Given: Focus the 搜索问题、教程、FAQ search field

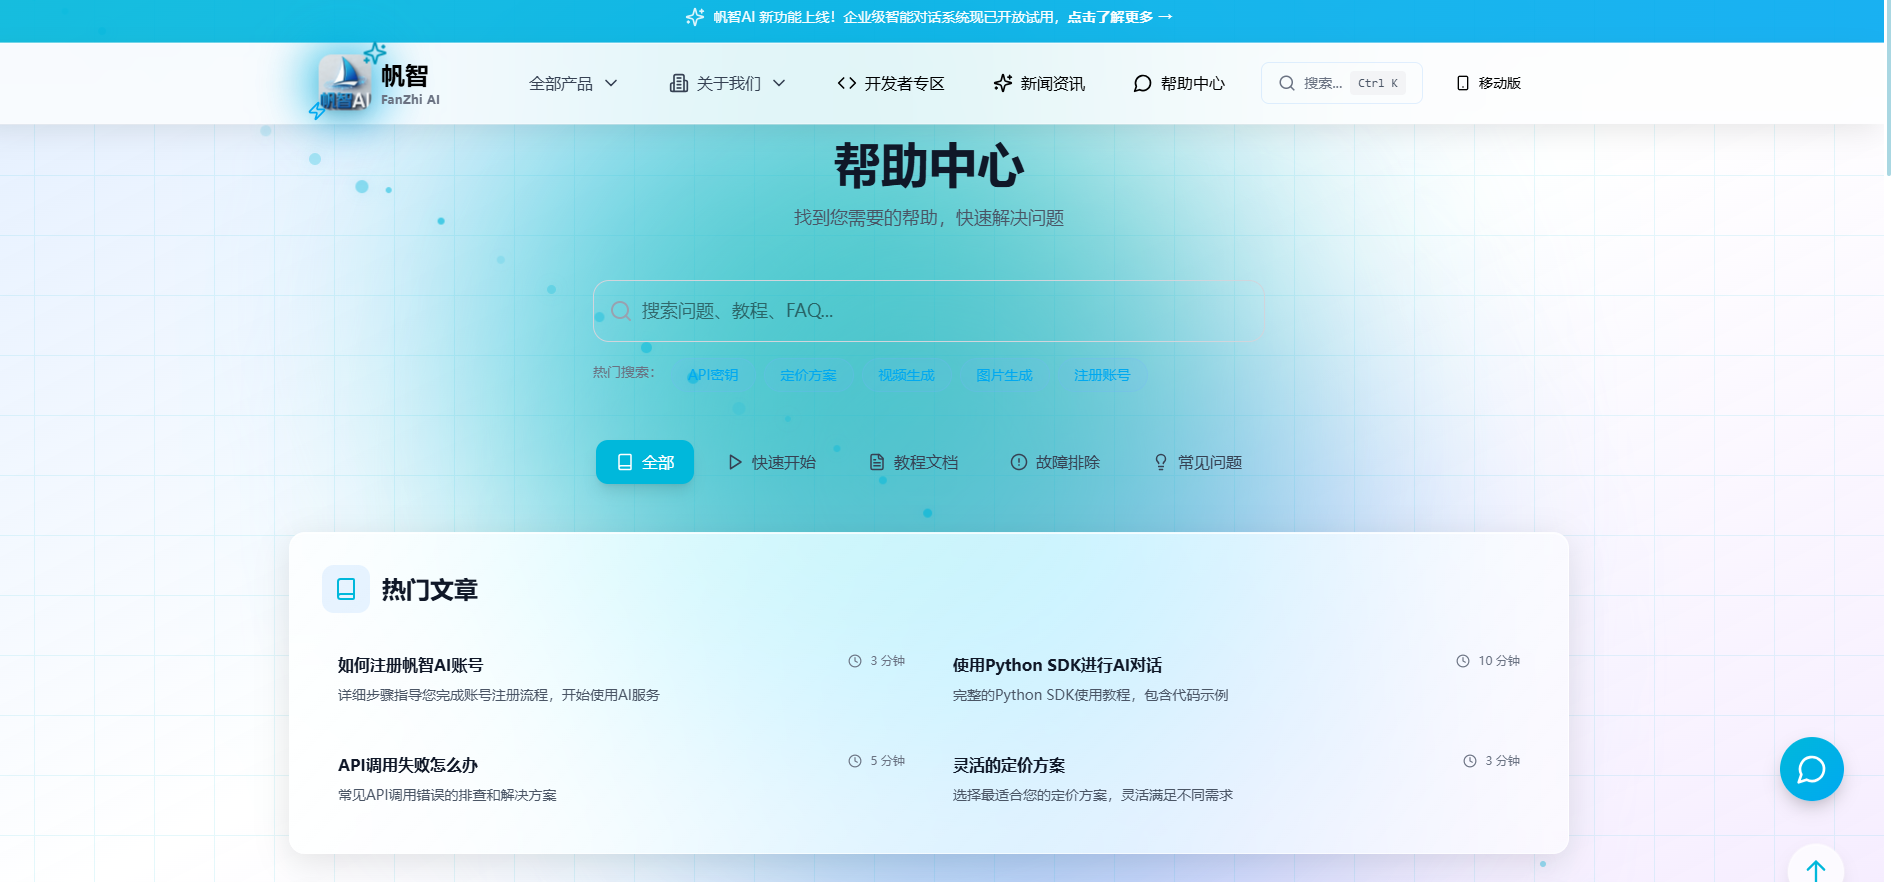Looking at the screenshot, I should (929, 311).
